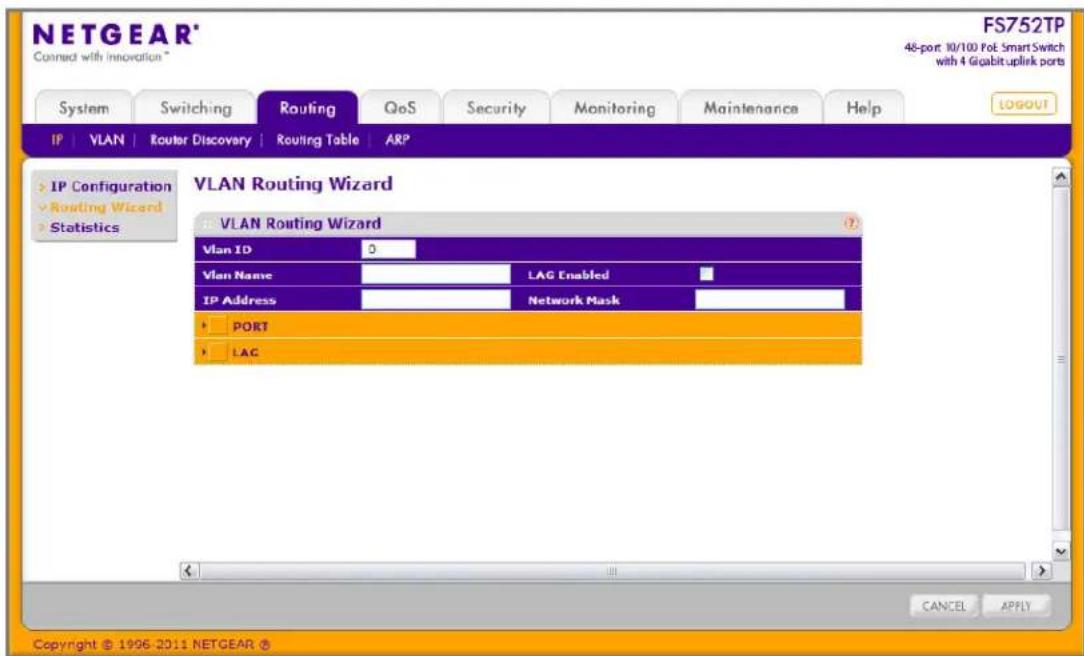Select the VLAN submenu item
This screenshot has height=656, width=1084.
(x=106, y=140)
